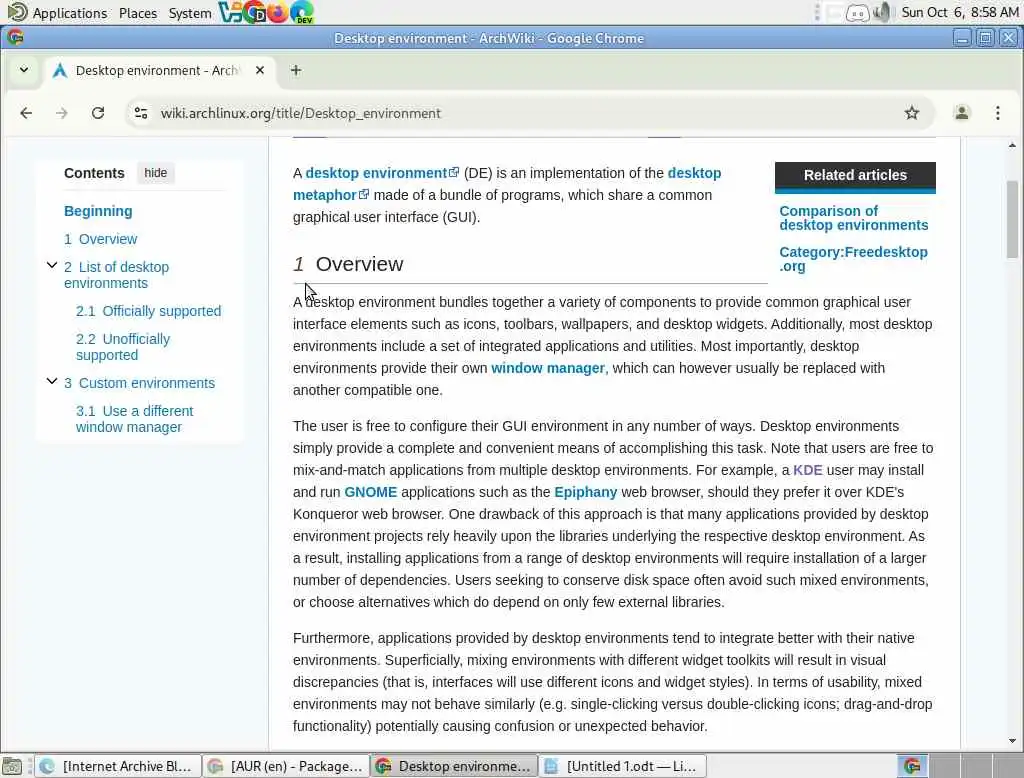The height and width of the screenshot is (778, 1024).
Task: Open the Places menu
Action: [138, 13]
